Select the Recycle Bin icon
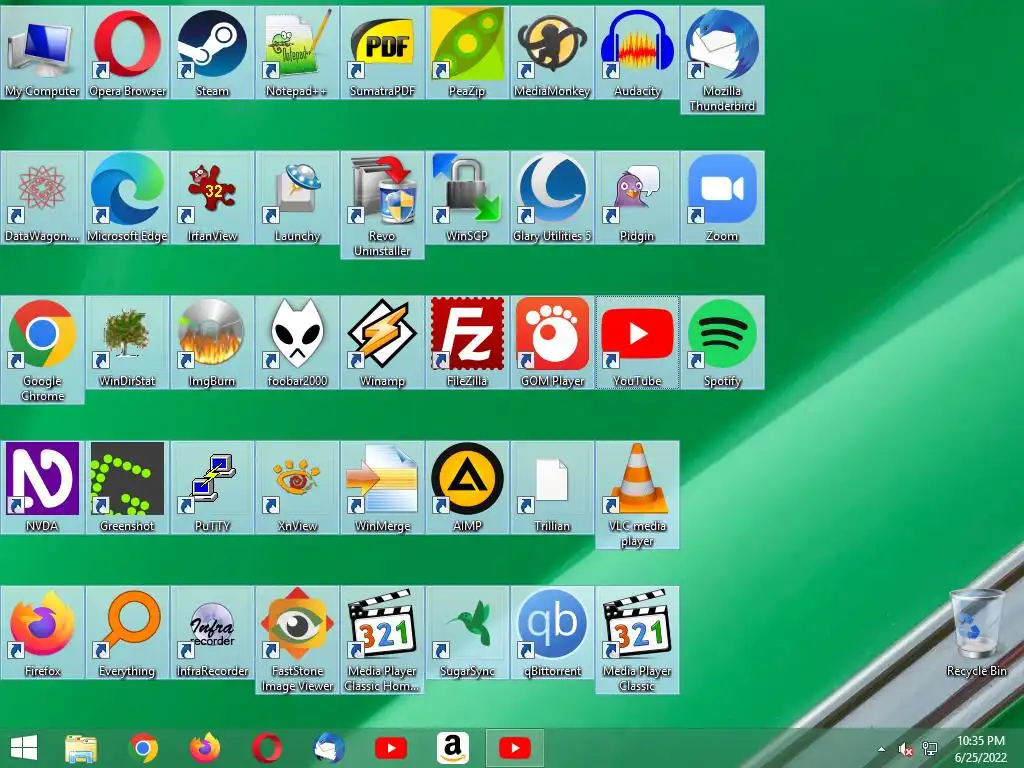The height and width of the screenshot is (768, 1024). (x=976, y=632)
